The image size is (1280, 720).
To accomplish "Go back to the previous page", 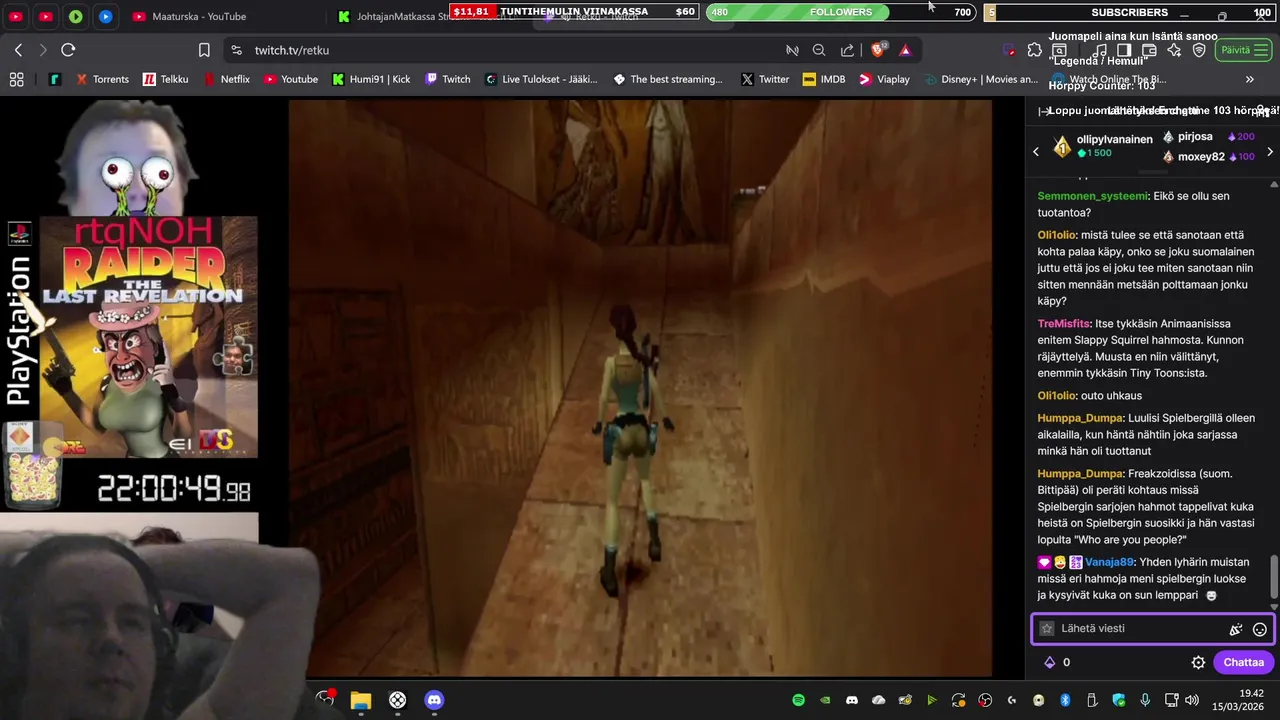I will pyautogui.click(x=19, y=50).
